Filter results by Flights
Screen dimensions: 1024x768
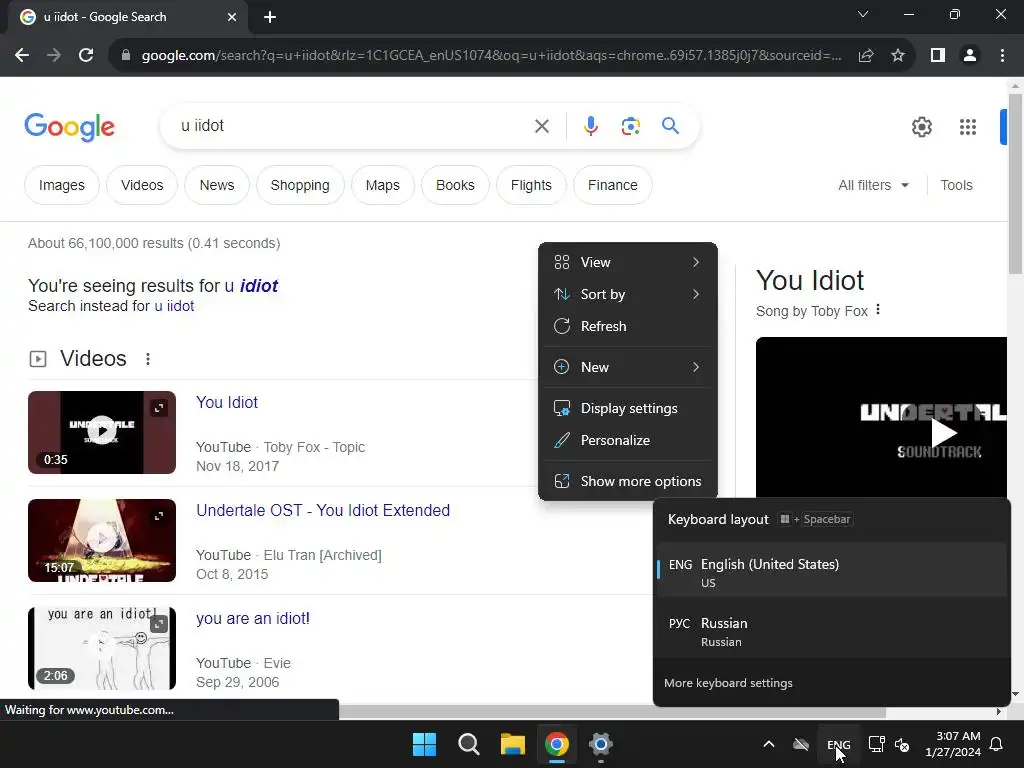pyautogui.click(x=531, y=185)
